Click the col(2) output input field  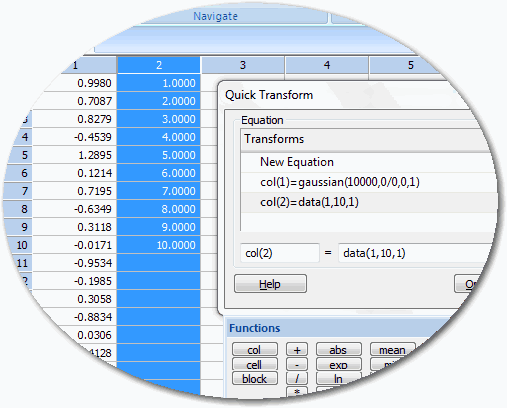[280, 253]
